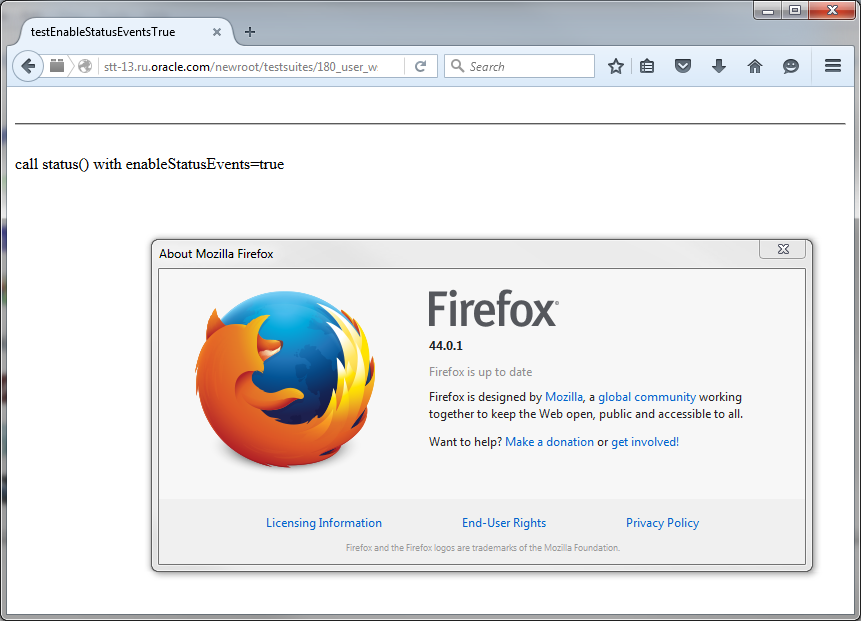Open the Downloads panel
The width and height of the screenshot is (861, 621).
(x=718, y=66)
